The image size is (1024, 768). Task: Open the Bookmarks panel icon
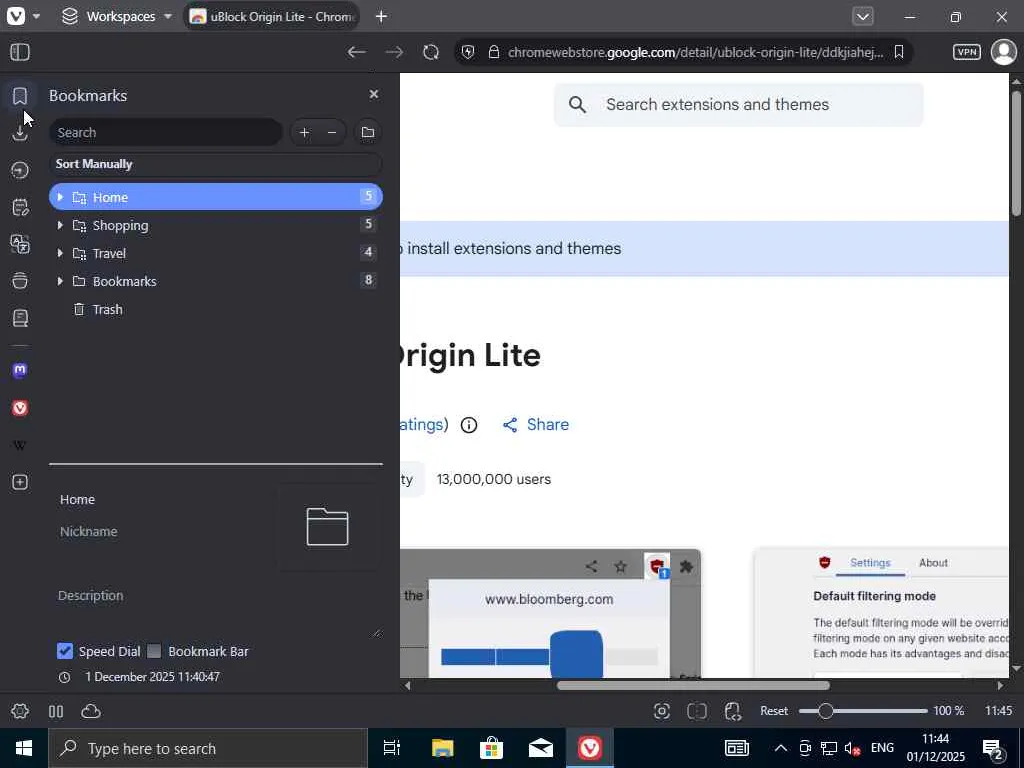(x=20, y=96)
